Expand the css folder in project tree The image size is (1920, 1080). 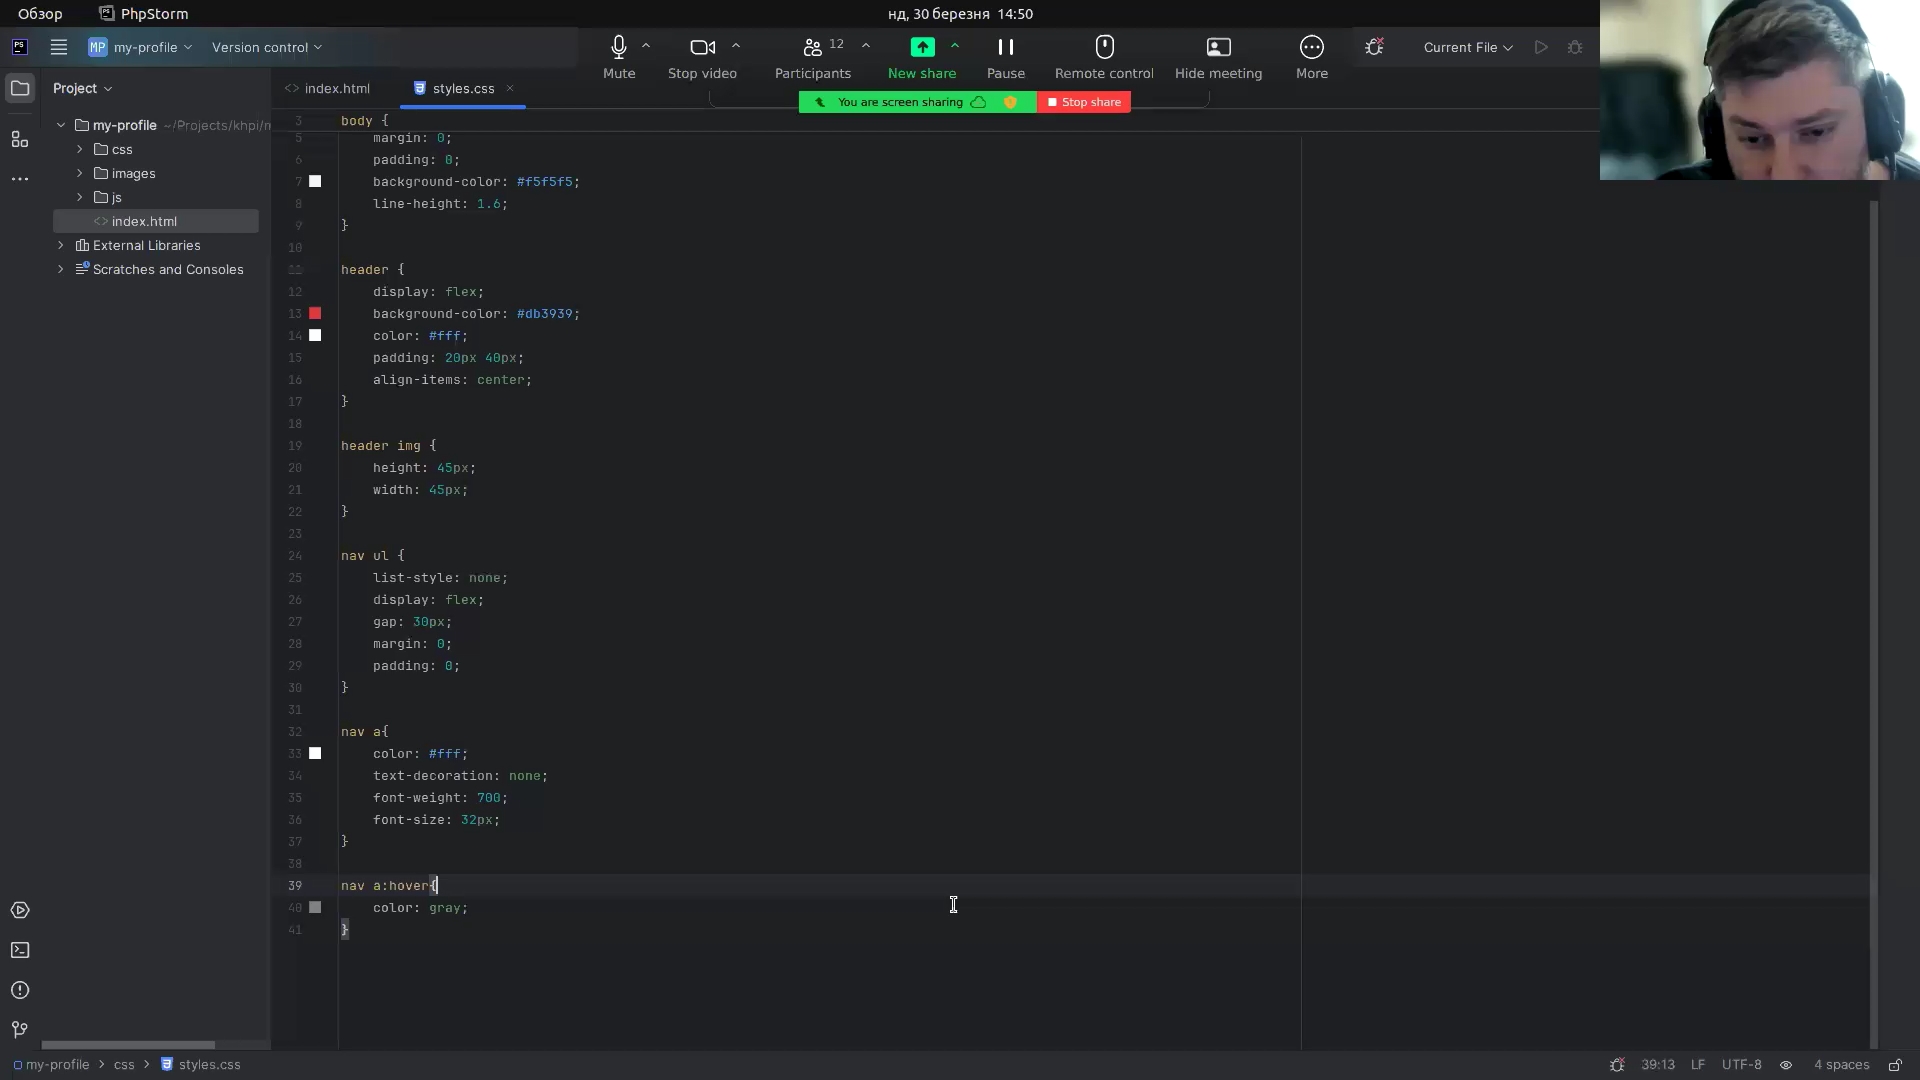tap(80, 149)
